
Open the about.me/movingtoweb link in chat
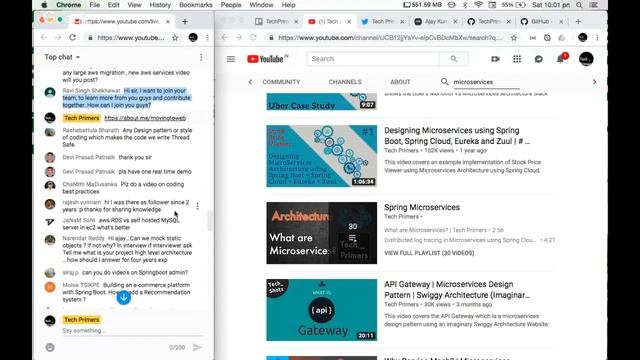pyautogui.click(x=145, y=118)
